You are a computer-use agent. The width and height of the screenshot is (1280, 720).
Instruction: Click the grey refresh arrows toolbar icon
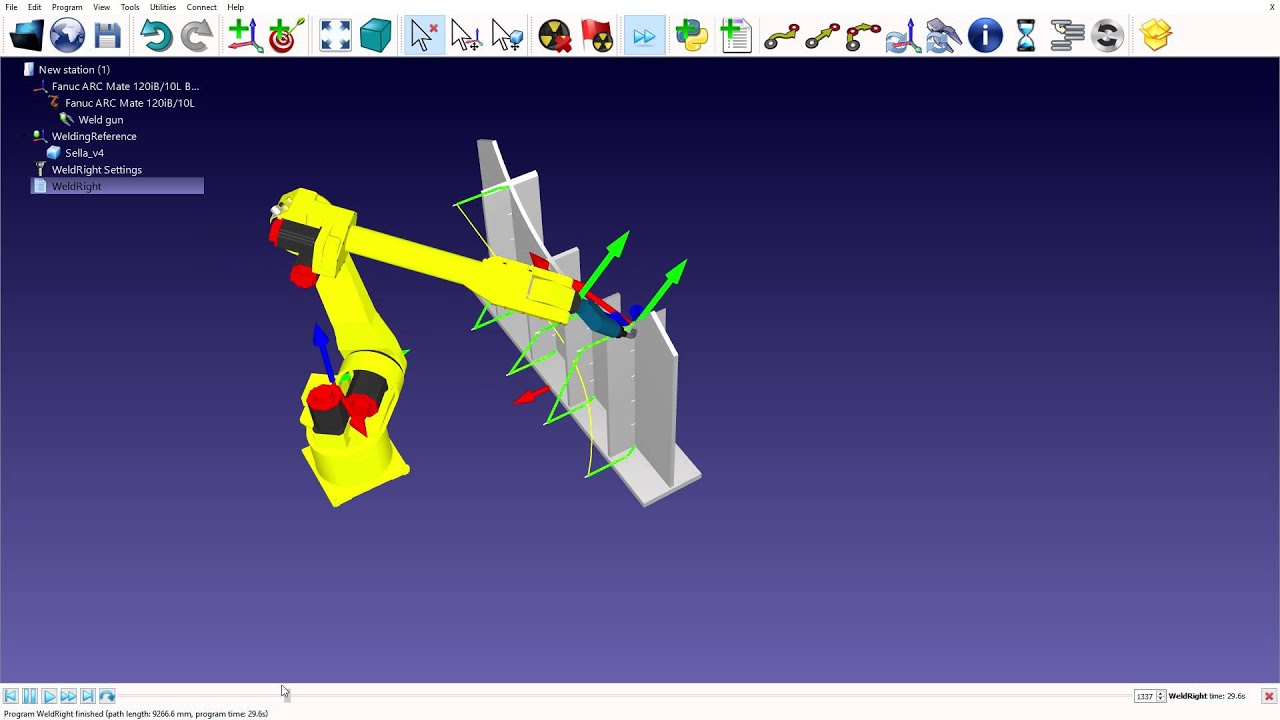1107,36
